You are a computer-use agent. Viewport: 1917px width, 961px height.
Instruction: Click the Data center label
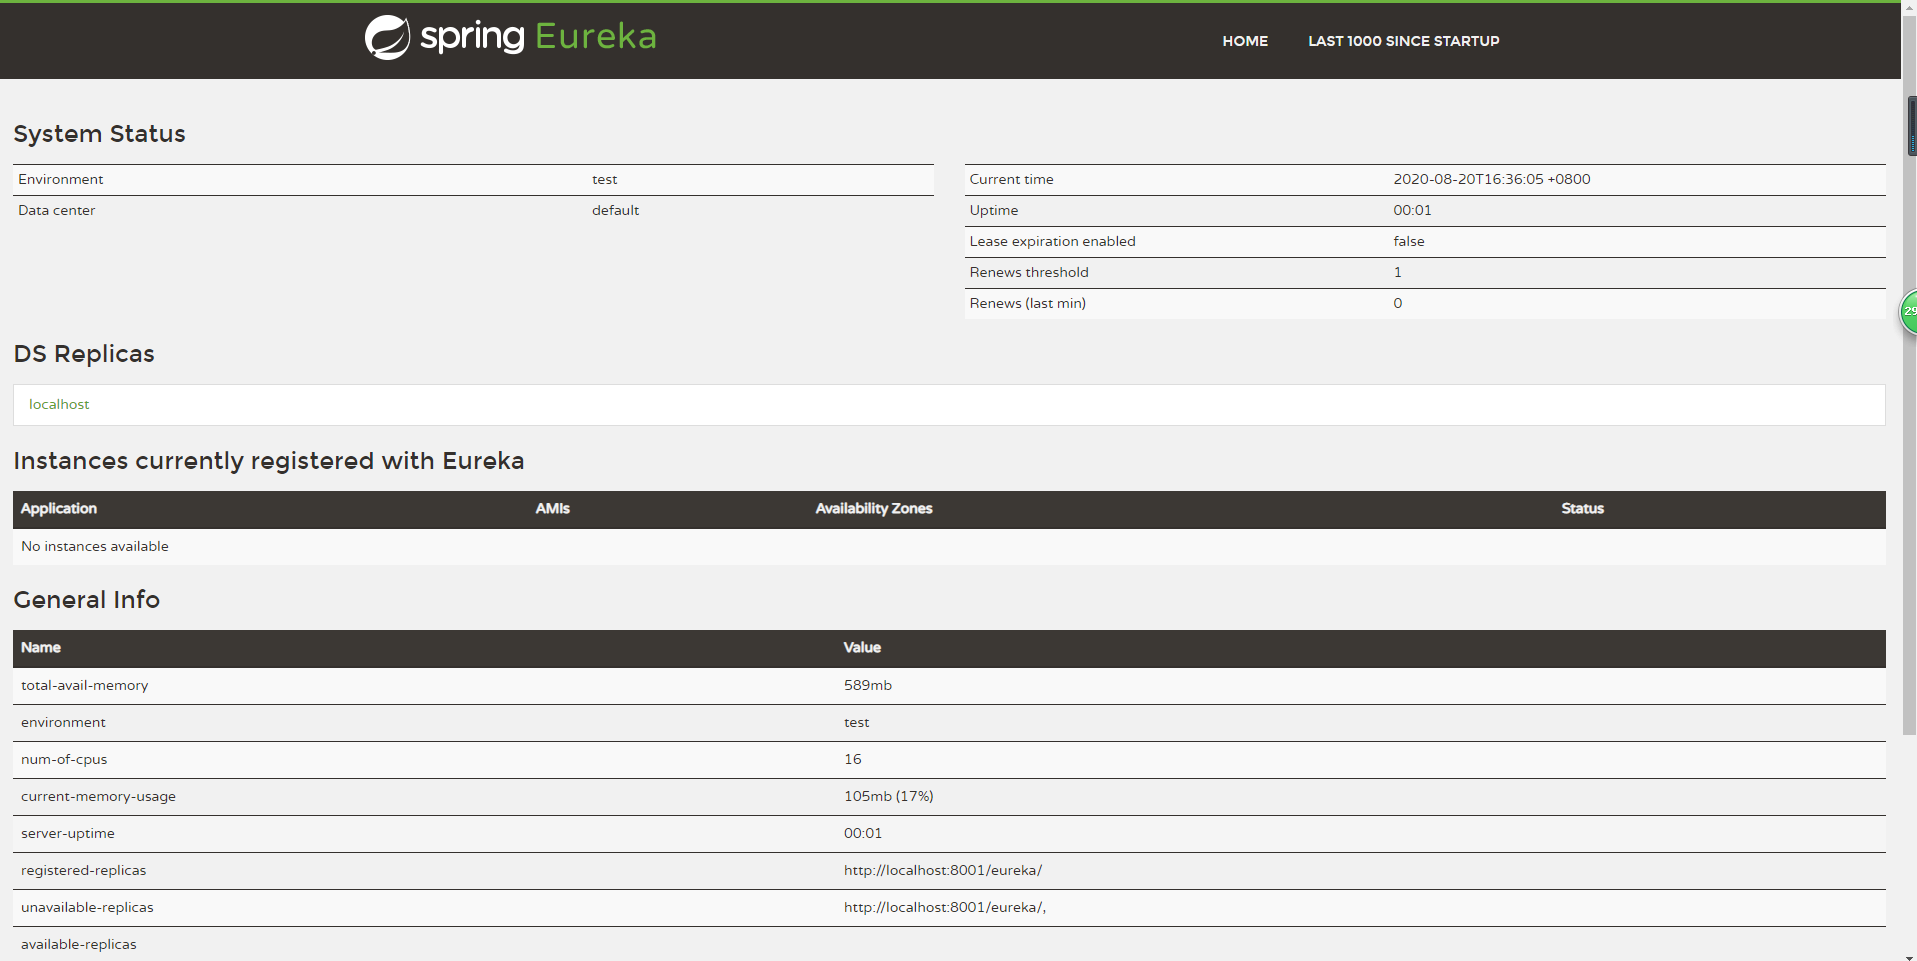[57, 210]
